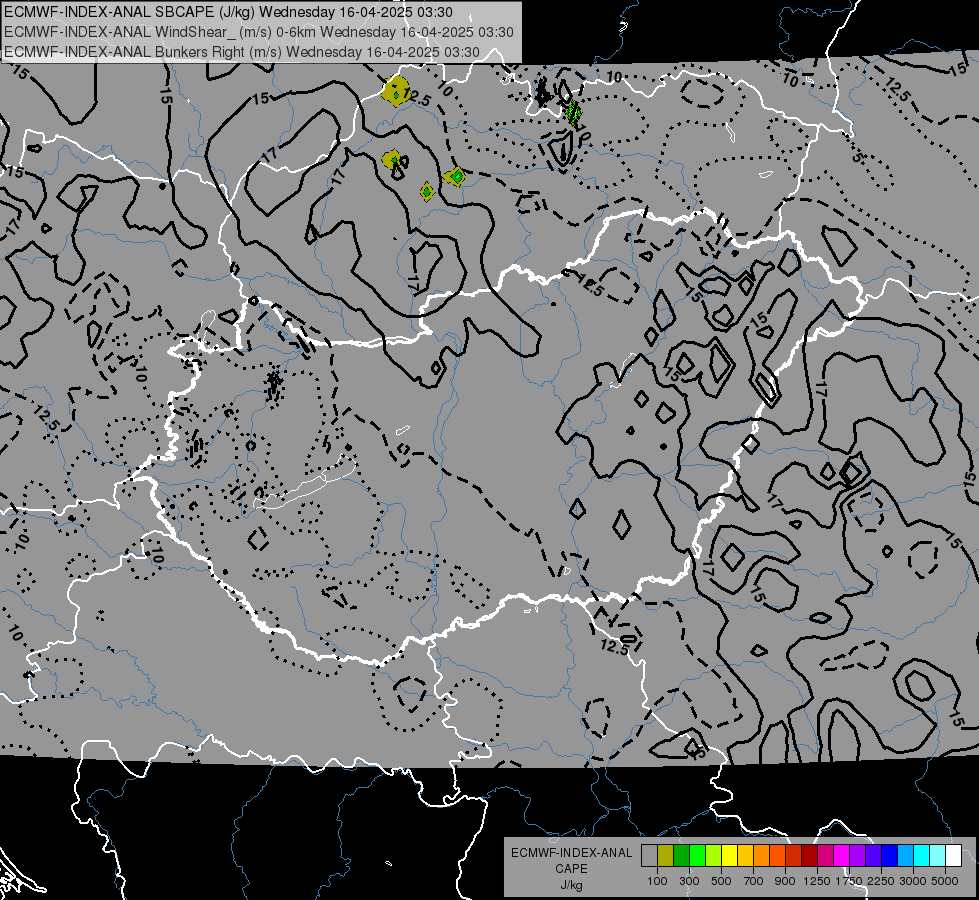The height and width of the screenshot is (900, 979).
Task: Choose the amber gold legend swatch
Action: click(x=745, y=855)
